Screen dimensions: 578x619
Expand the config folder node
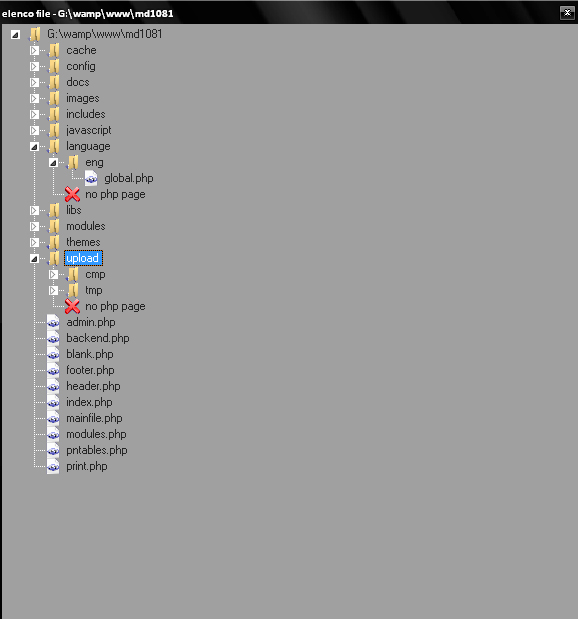(34, 66)
